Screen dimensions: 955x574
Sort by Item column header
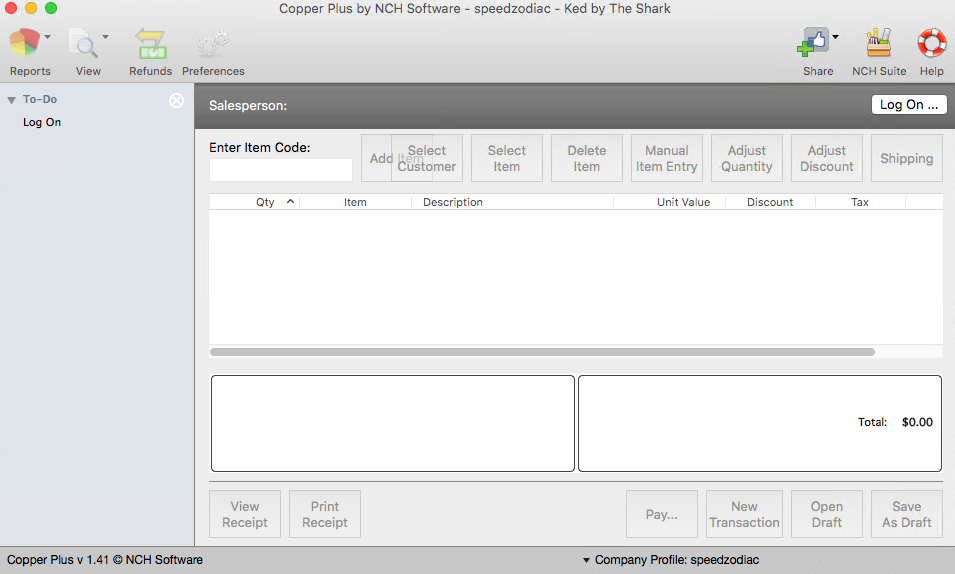(x=355, y=202)
